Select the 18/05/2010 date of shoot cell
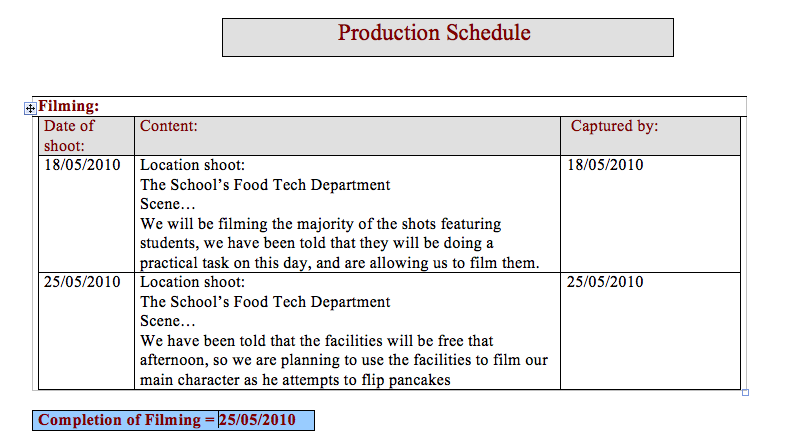Screen dimensions: 793x443 click(82, 165)
